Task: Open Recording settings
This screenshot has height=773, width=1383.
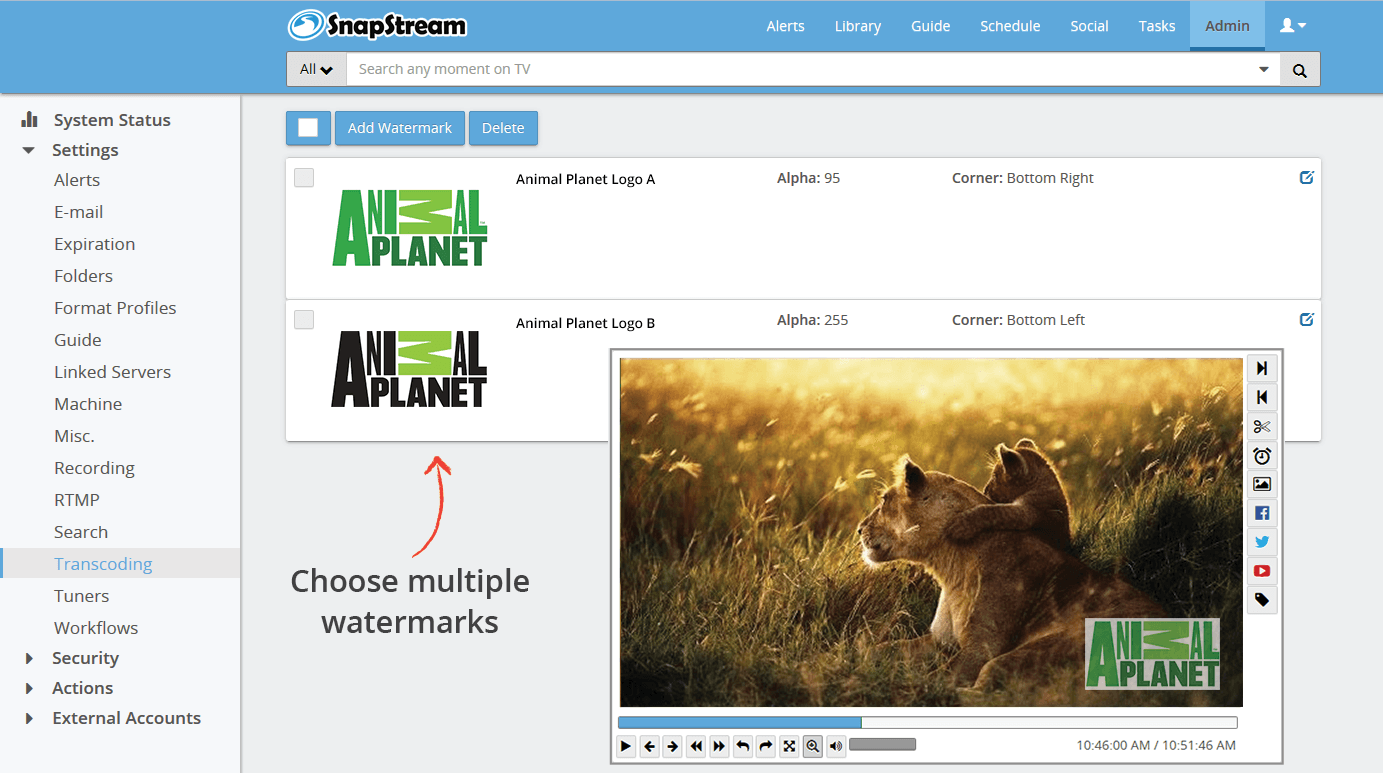Action: (x=94, y=468)
